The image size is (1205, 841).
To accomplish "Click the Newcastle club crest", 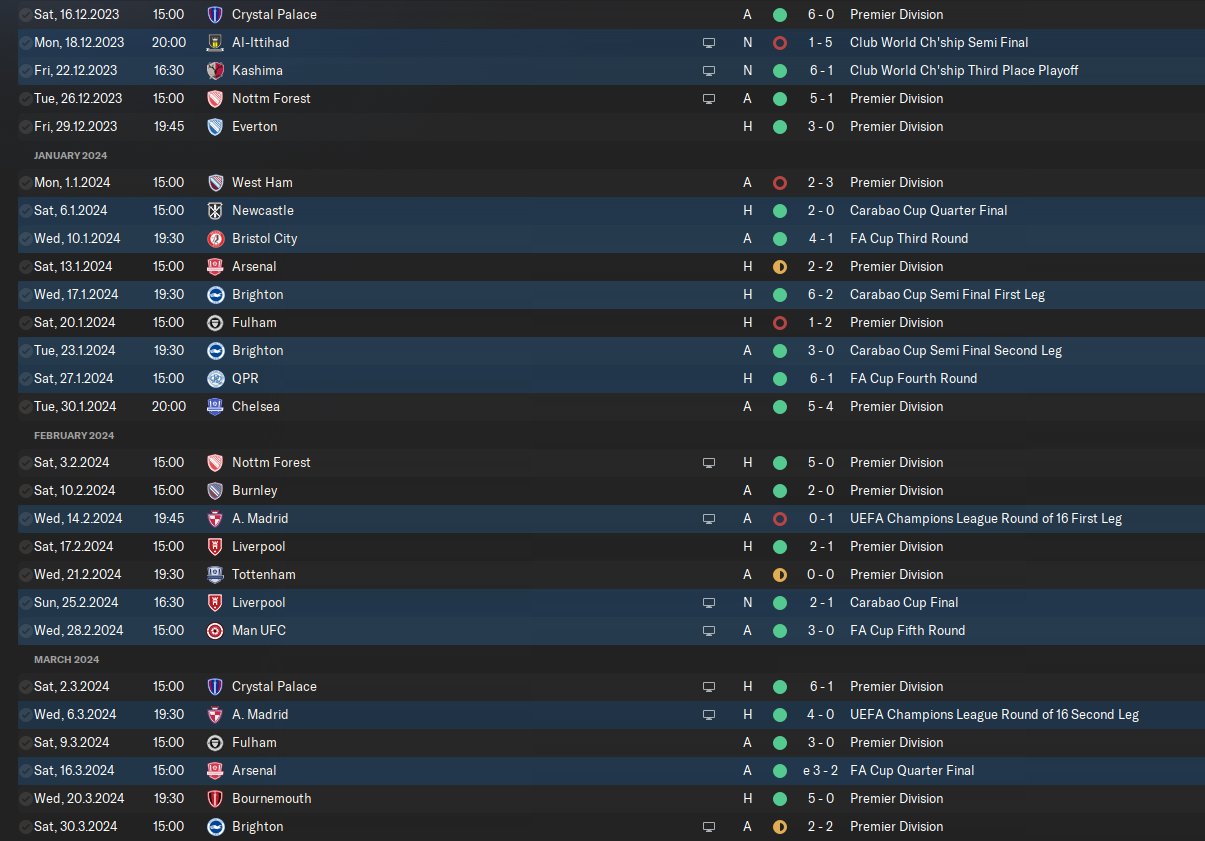I will (x=215, y=211).
